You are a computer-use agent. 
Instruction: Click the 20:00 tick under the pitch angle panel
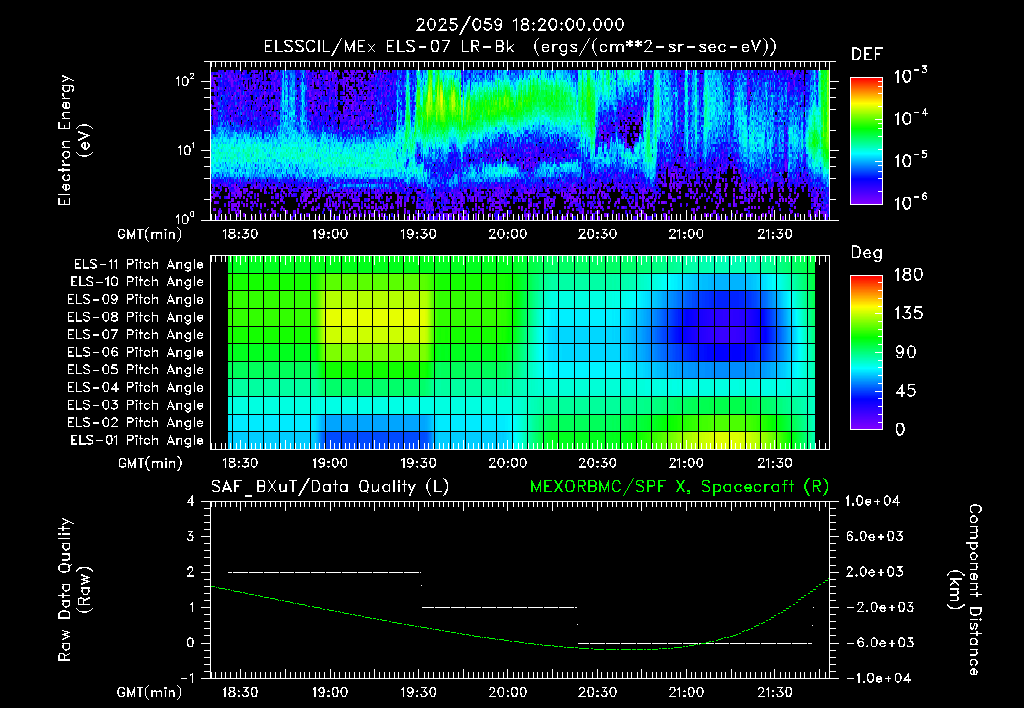click(x=507, y=463)
